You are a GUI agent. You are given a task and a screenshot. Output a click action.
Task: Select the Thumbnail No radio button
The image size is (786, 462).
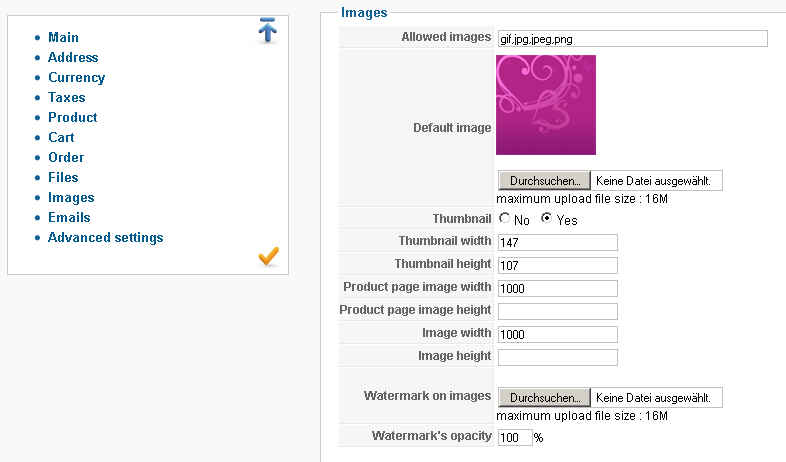pyautogui.click(x=505, y=218)
